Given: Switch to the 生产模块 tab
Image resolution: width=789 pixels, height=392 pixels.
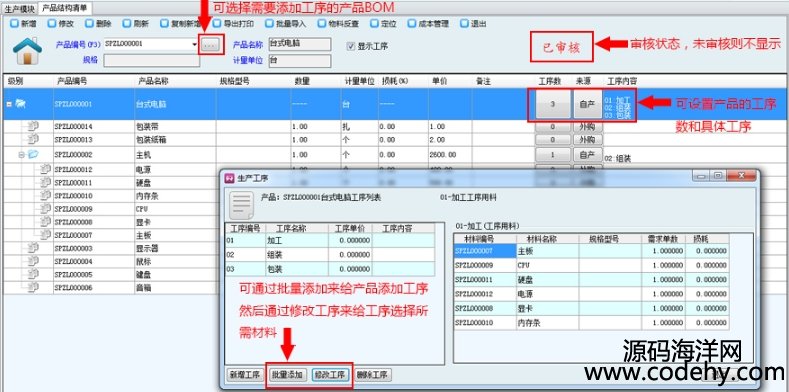Looking at the screenshot, I should 20,9.
